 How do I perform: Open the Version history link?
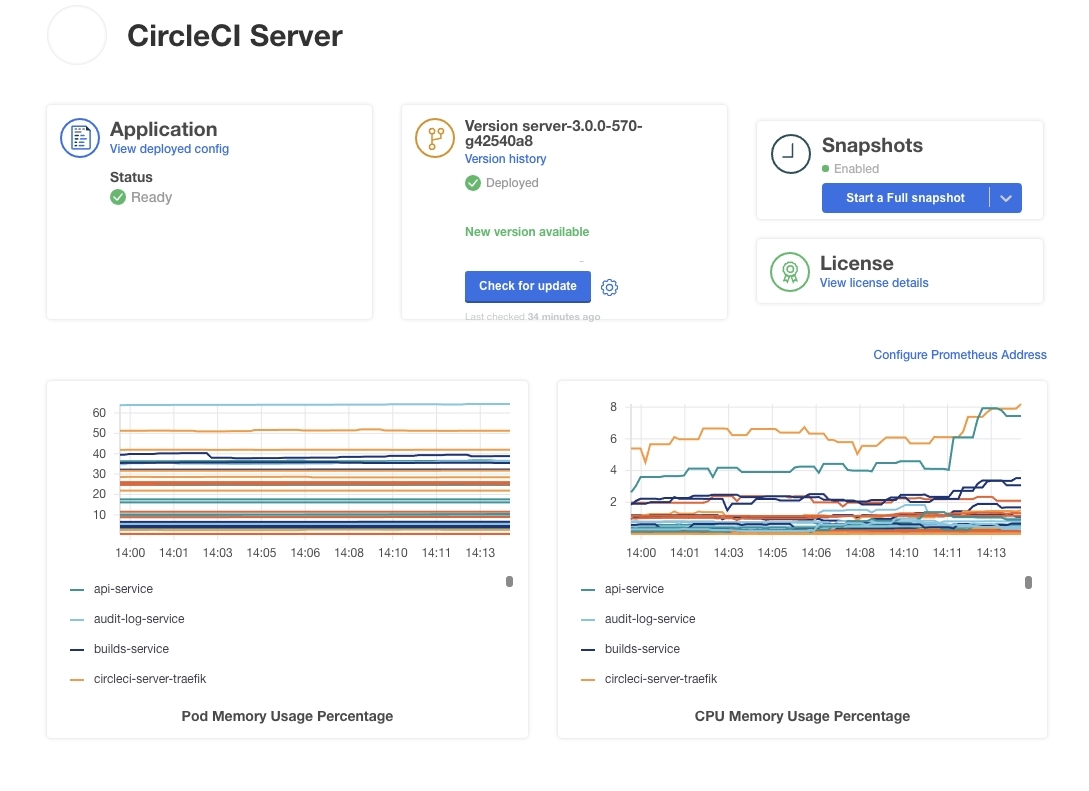pyautogui.click(x=505, y=159)
